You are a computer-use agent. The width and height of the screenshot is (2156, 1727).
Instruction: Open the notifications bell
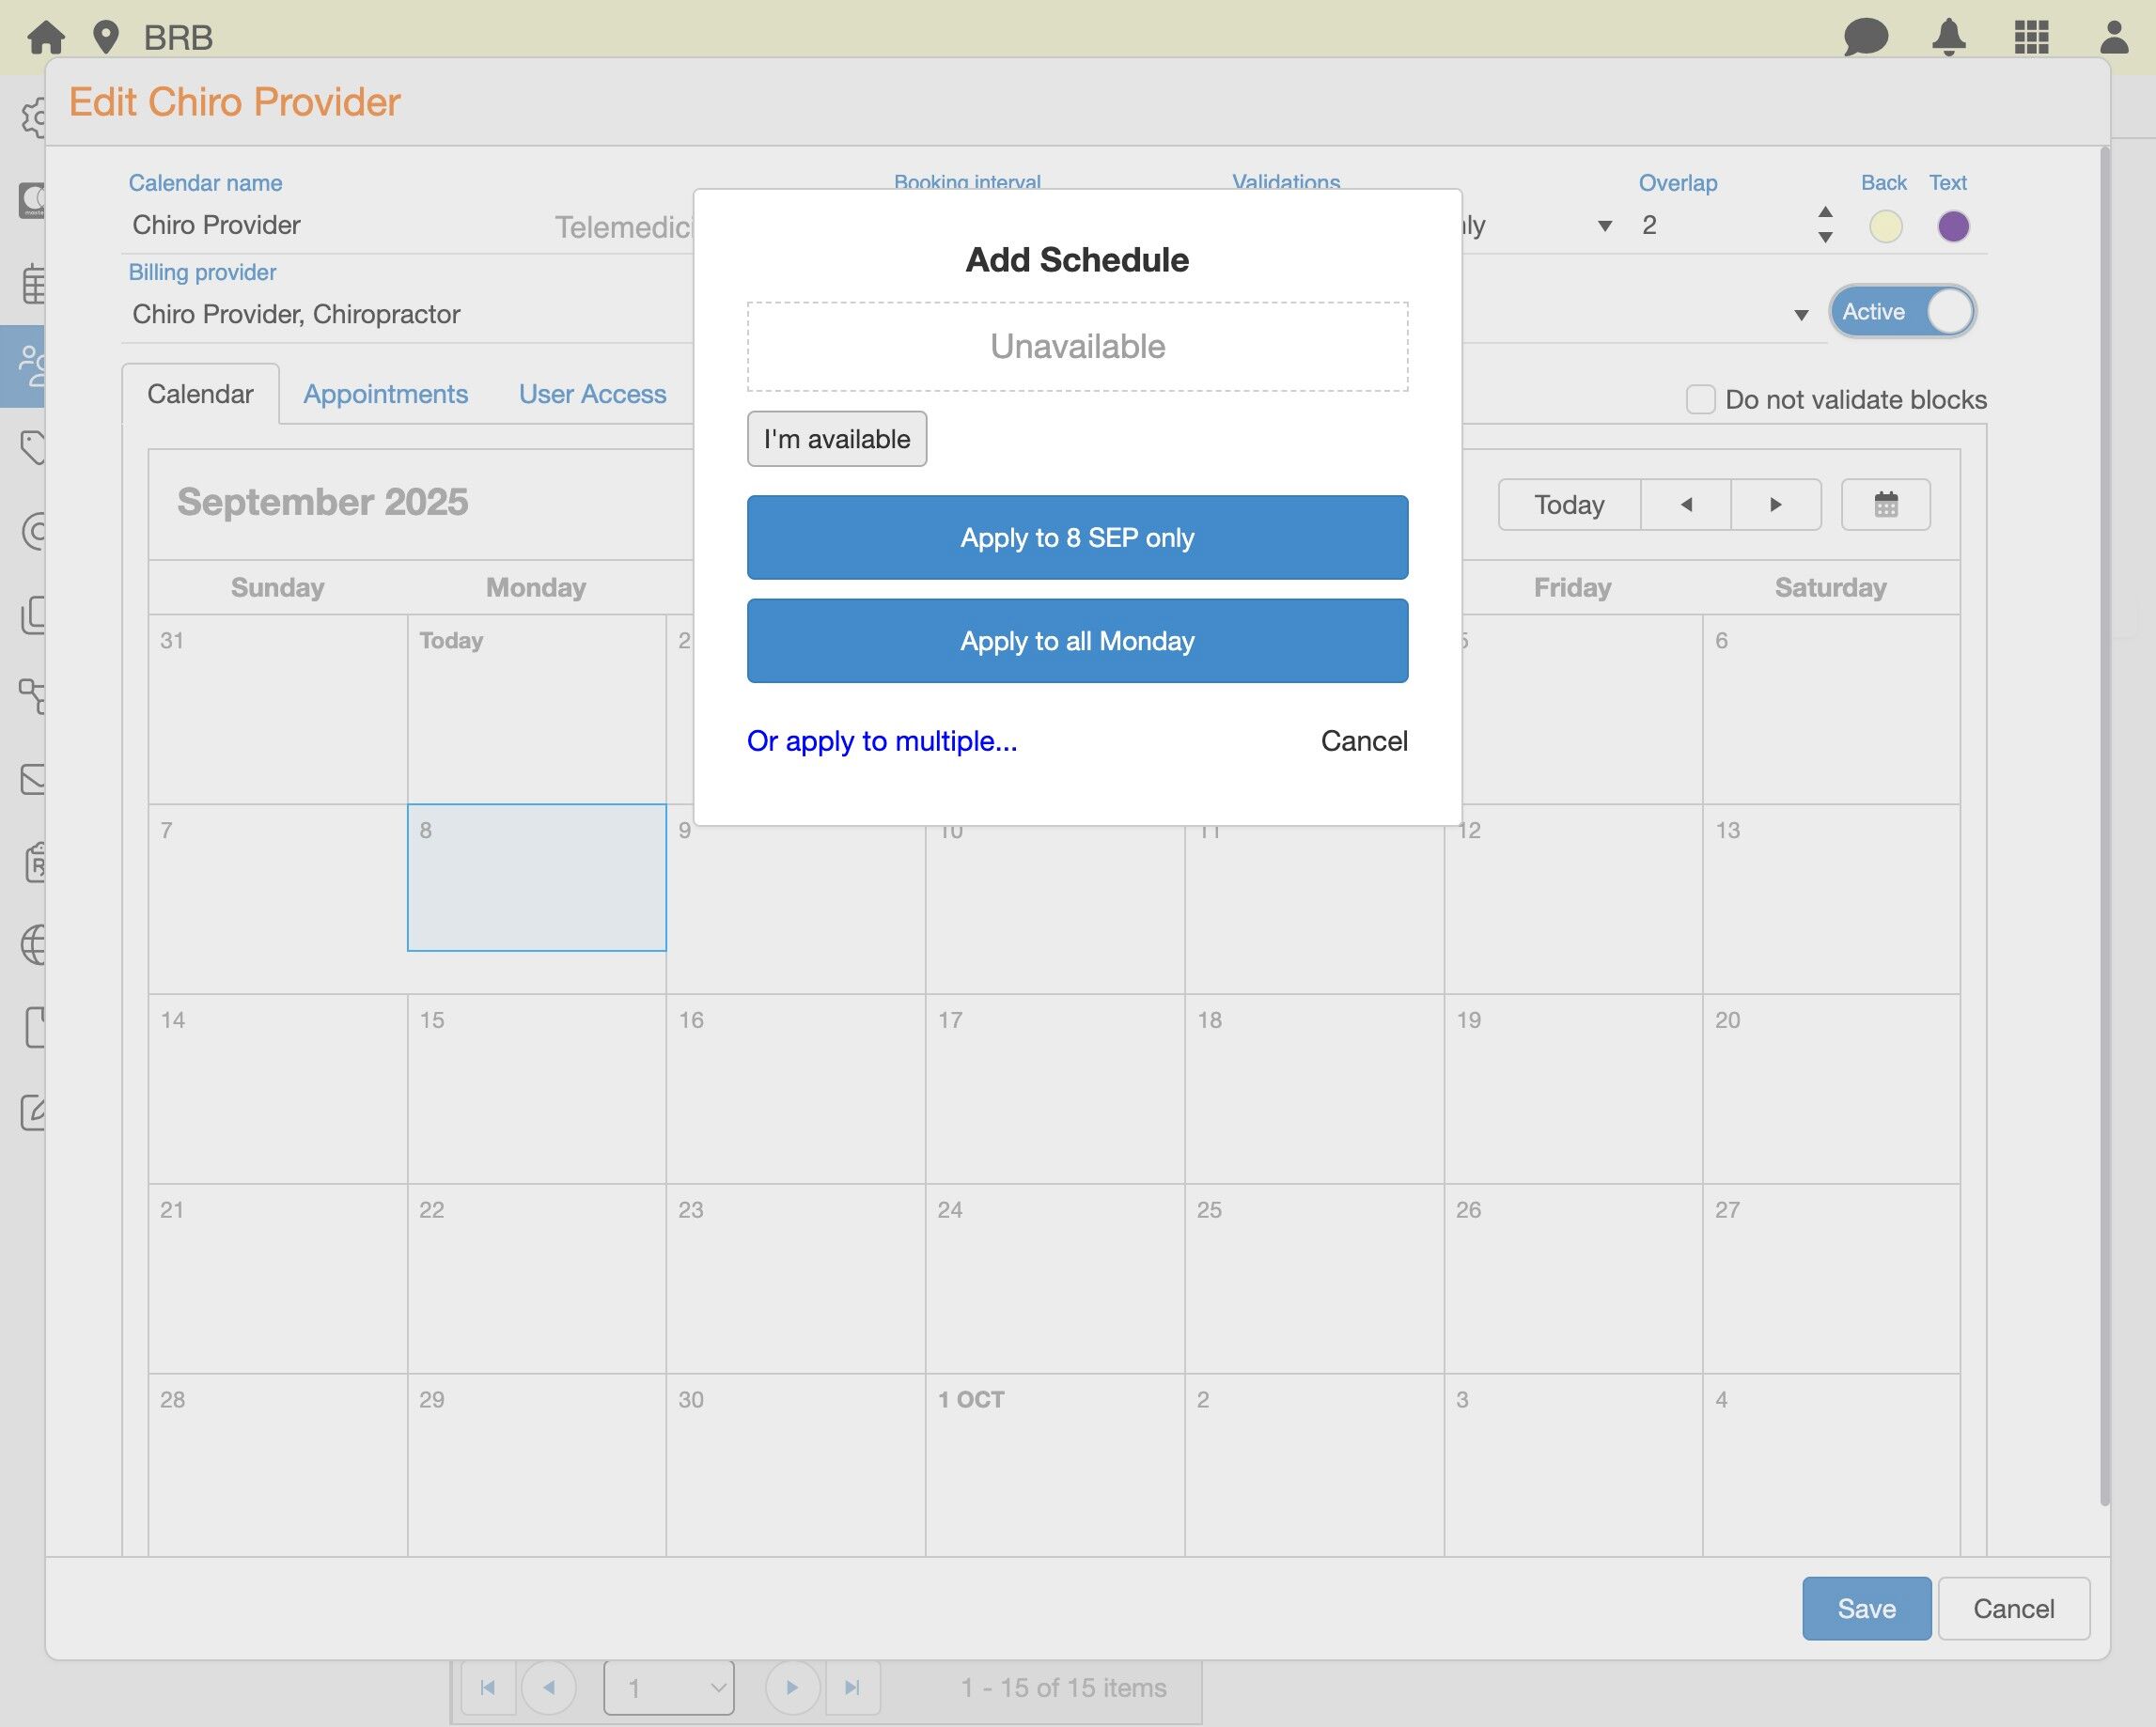[1948, 37]
